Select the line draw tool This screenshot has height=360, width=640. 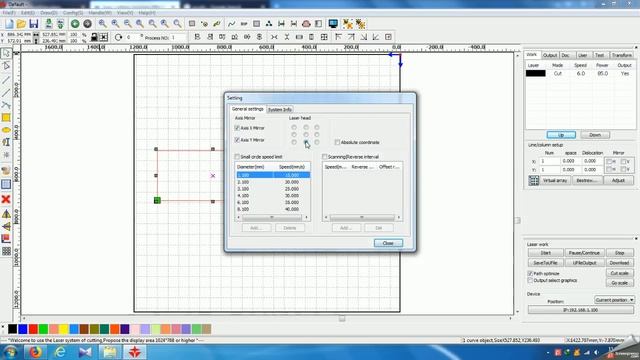pyautogui.click(x=6, y=80)
